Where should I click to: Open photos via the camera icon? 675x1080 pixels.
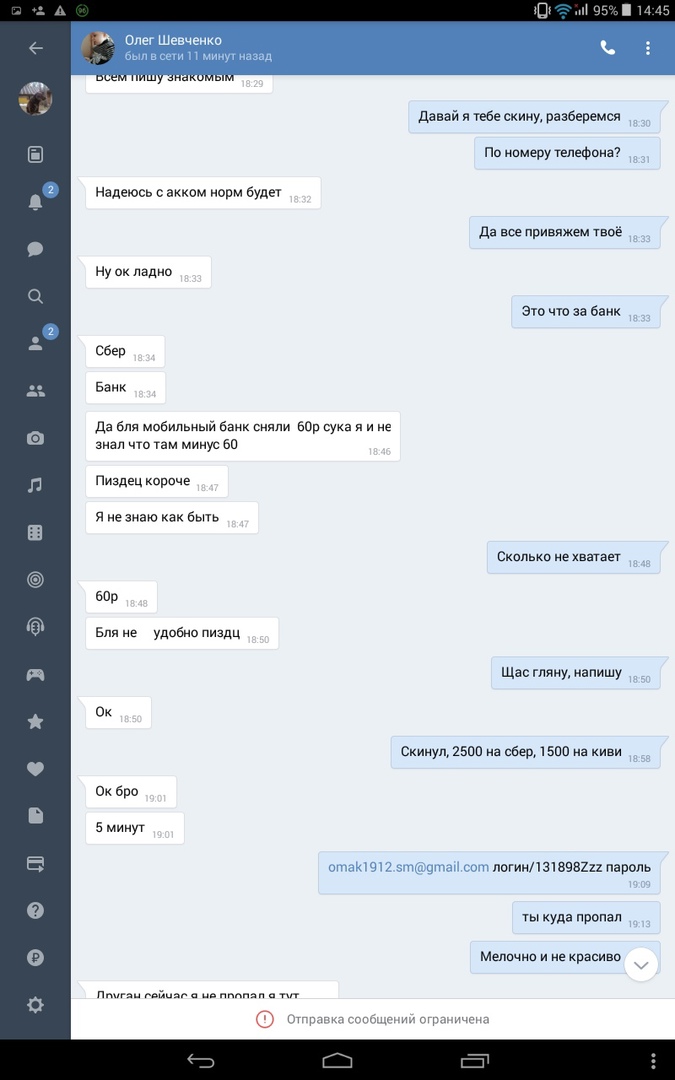click(x=35, y=438)
